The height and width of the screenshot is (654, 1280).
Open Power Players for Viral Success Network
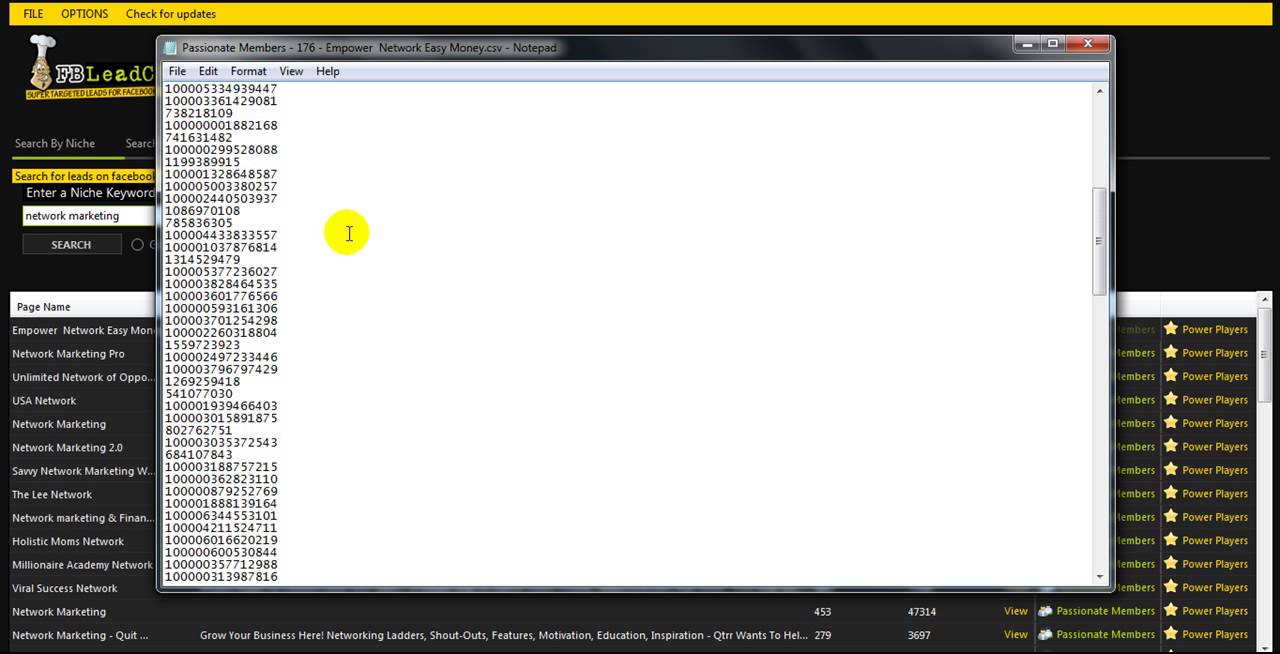click(x=1215, y=588)
